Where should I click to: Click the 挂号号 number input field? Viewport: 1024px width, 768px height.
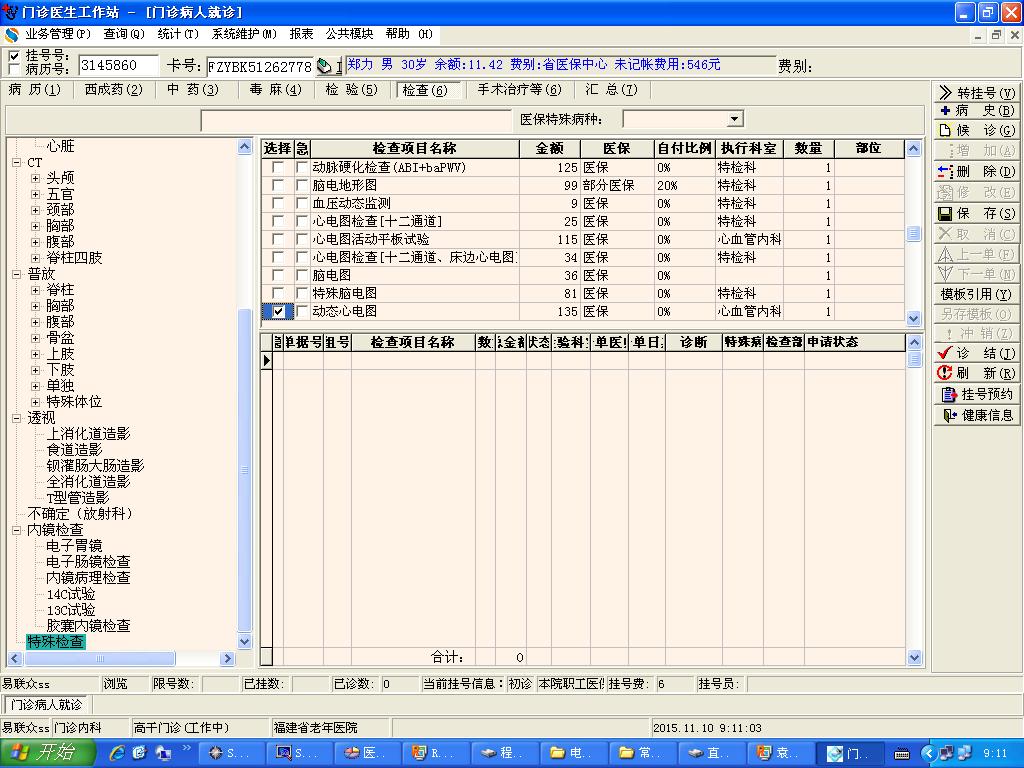tap(118, 65)
